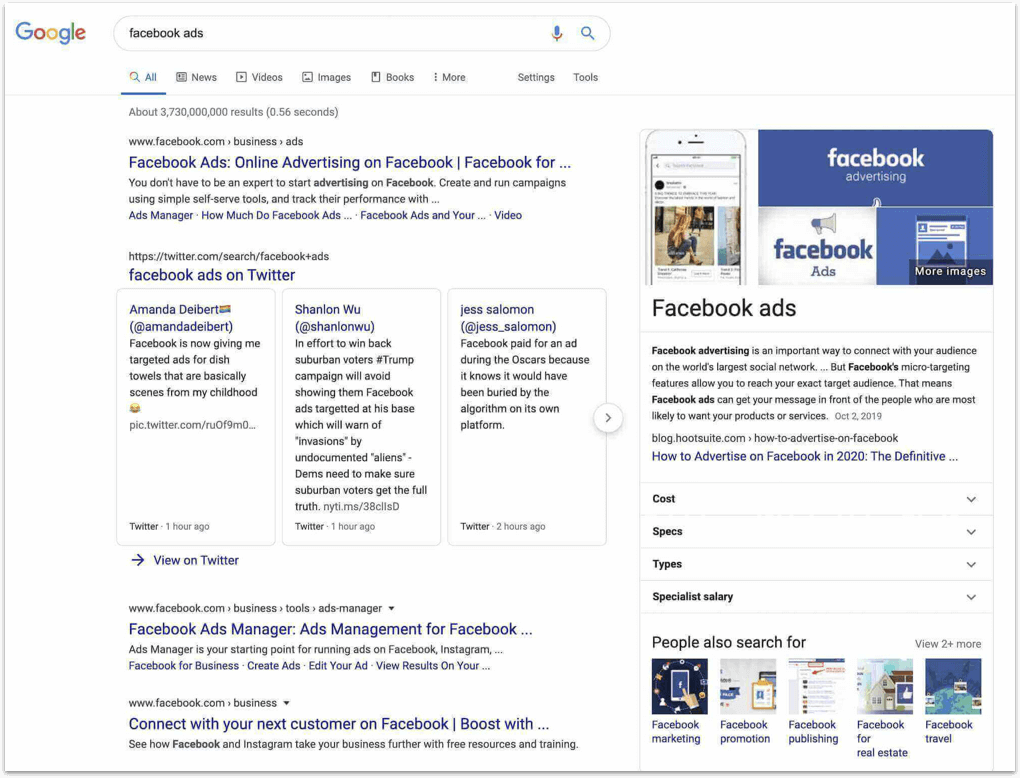Click More images overlay

coord(950,271)
